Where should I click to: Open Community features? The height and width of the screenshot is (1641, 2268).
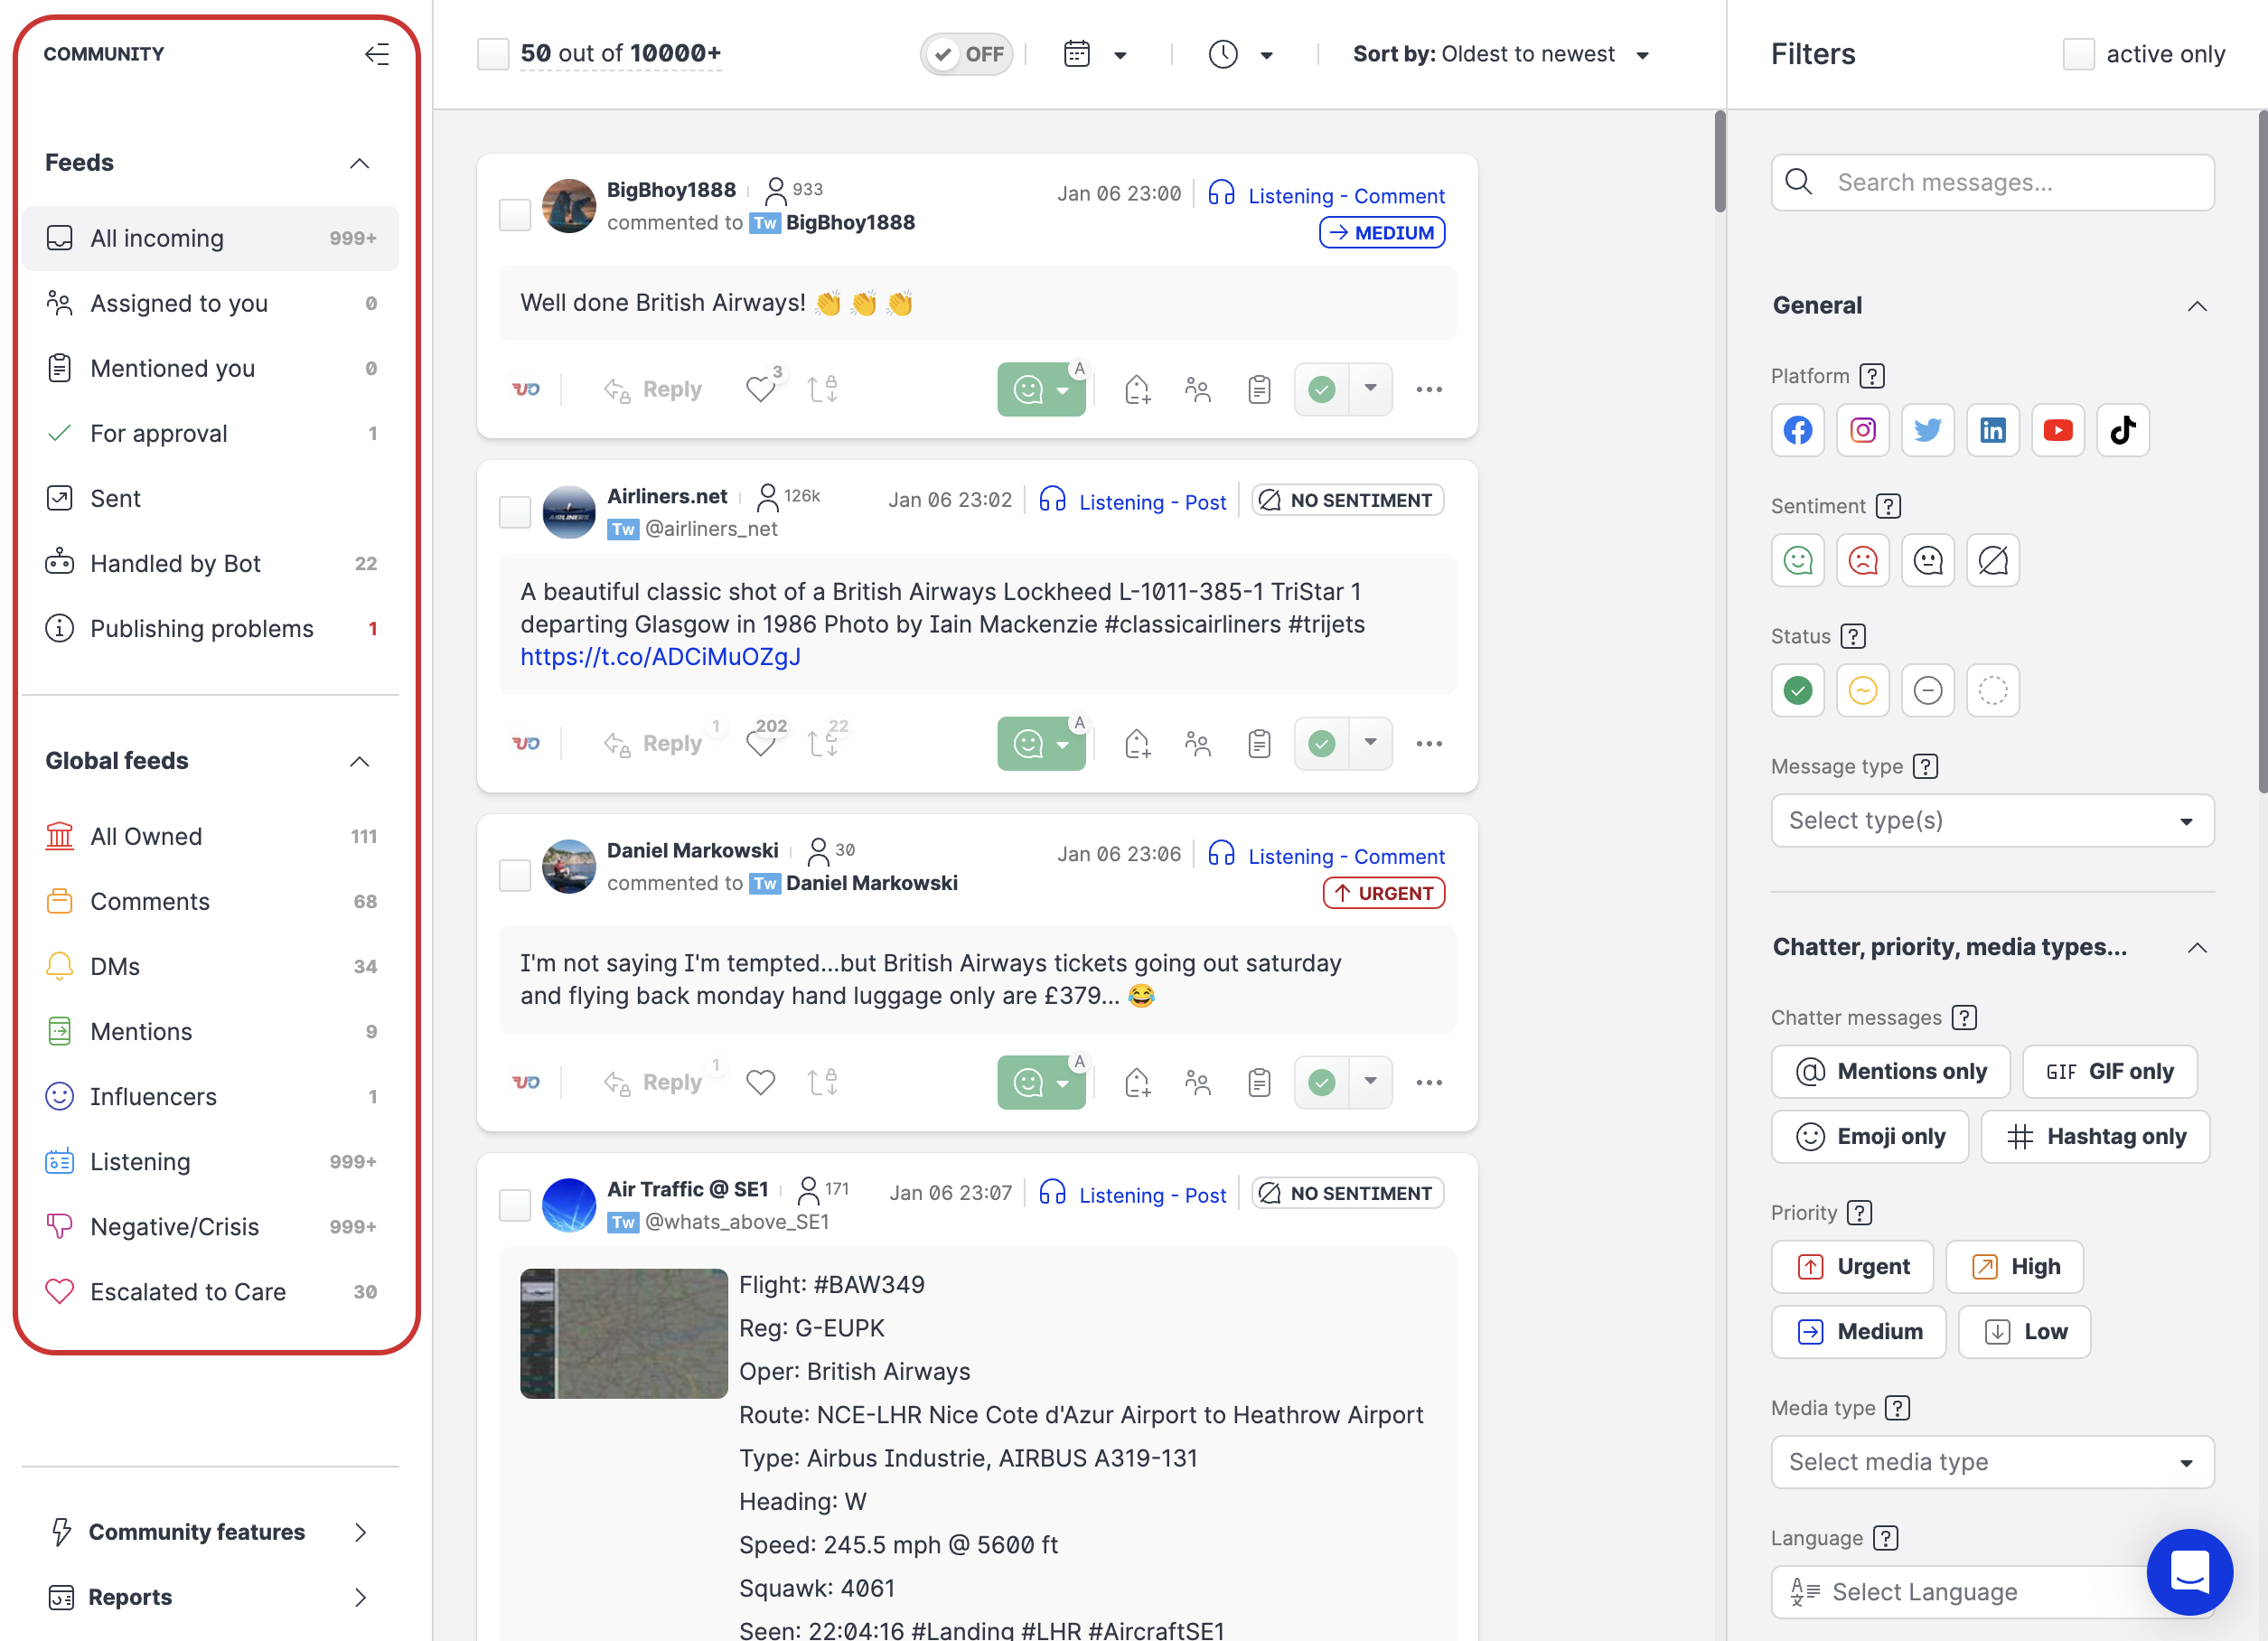coord(197,1531)
